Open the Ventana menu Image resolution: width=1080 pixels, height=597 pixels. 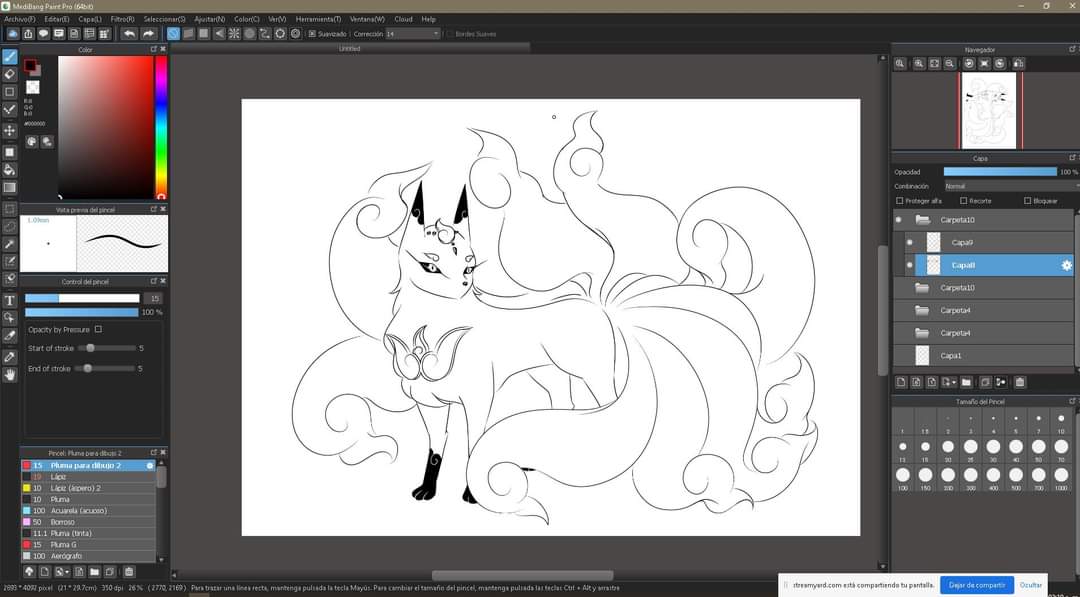[367, 19]
